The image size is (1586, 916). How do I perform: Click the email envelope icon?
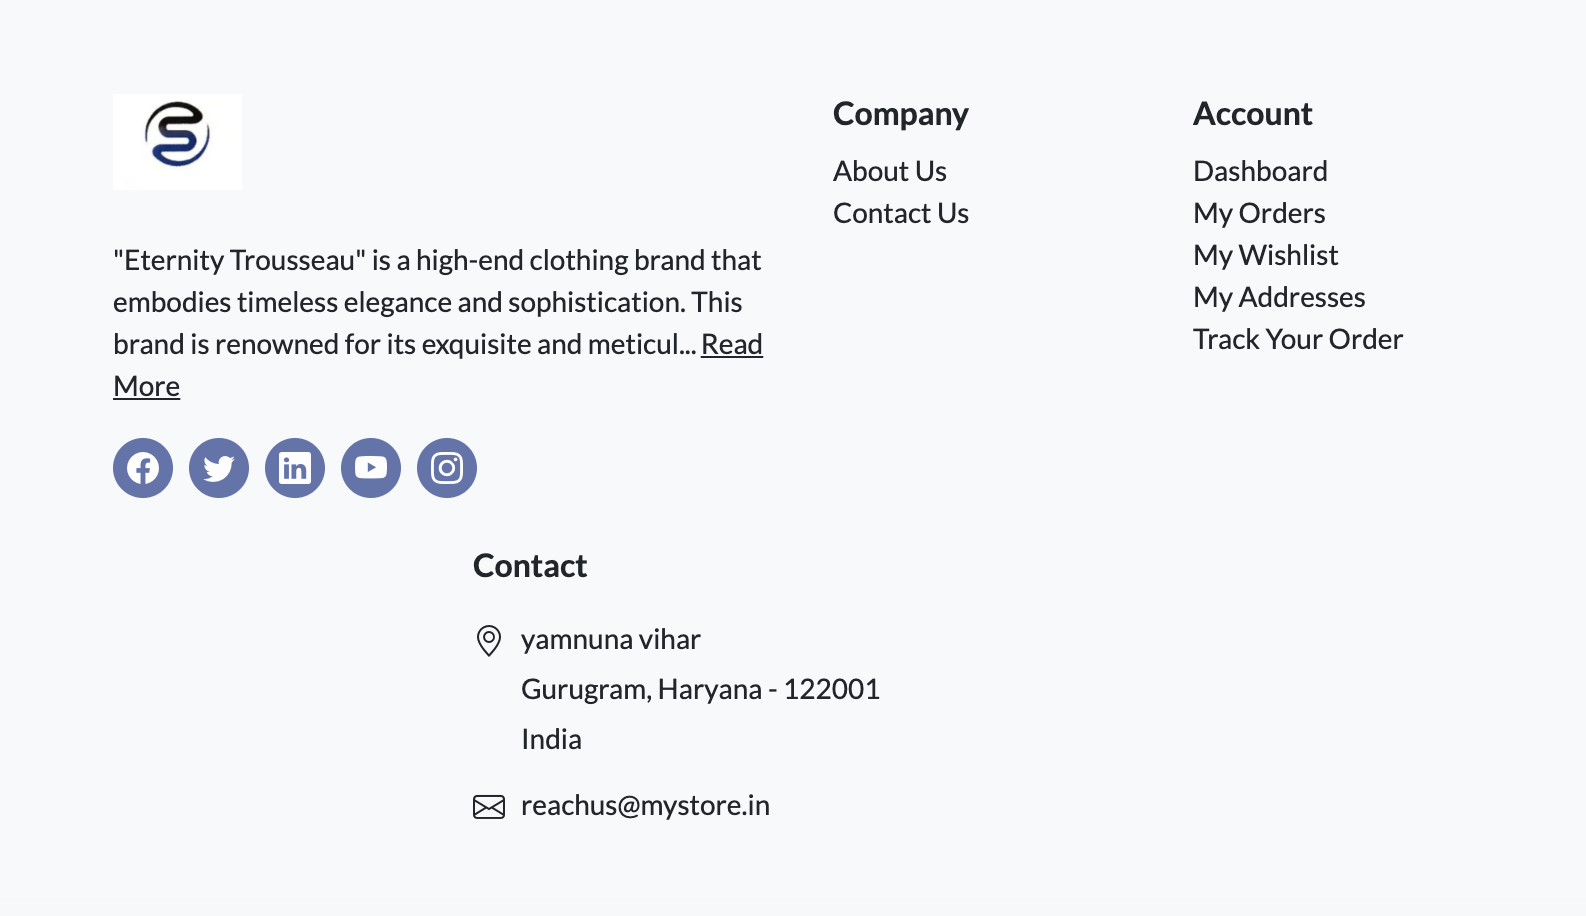pos(489,807)
